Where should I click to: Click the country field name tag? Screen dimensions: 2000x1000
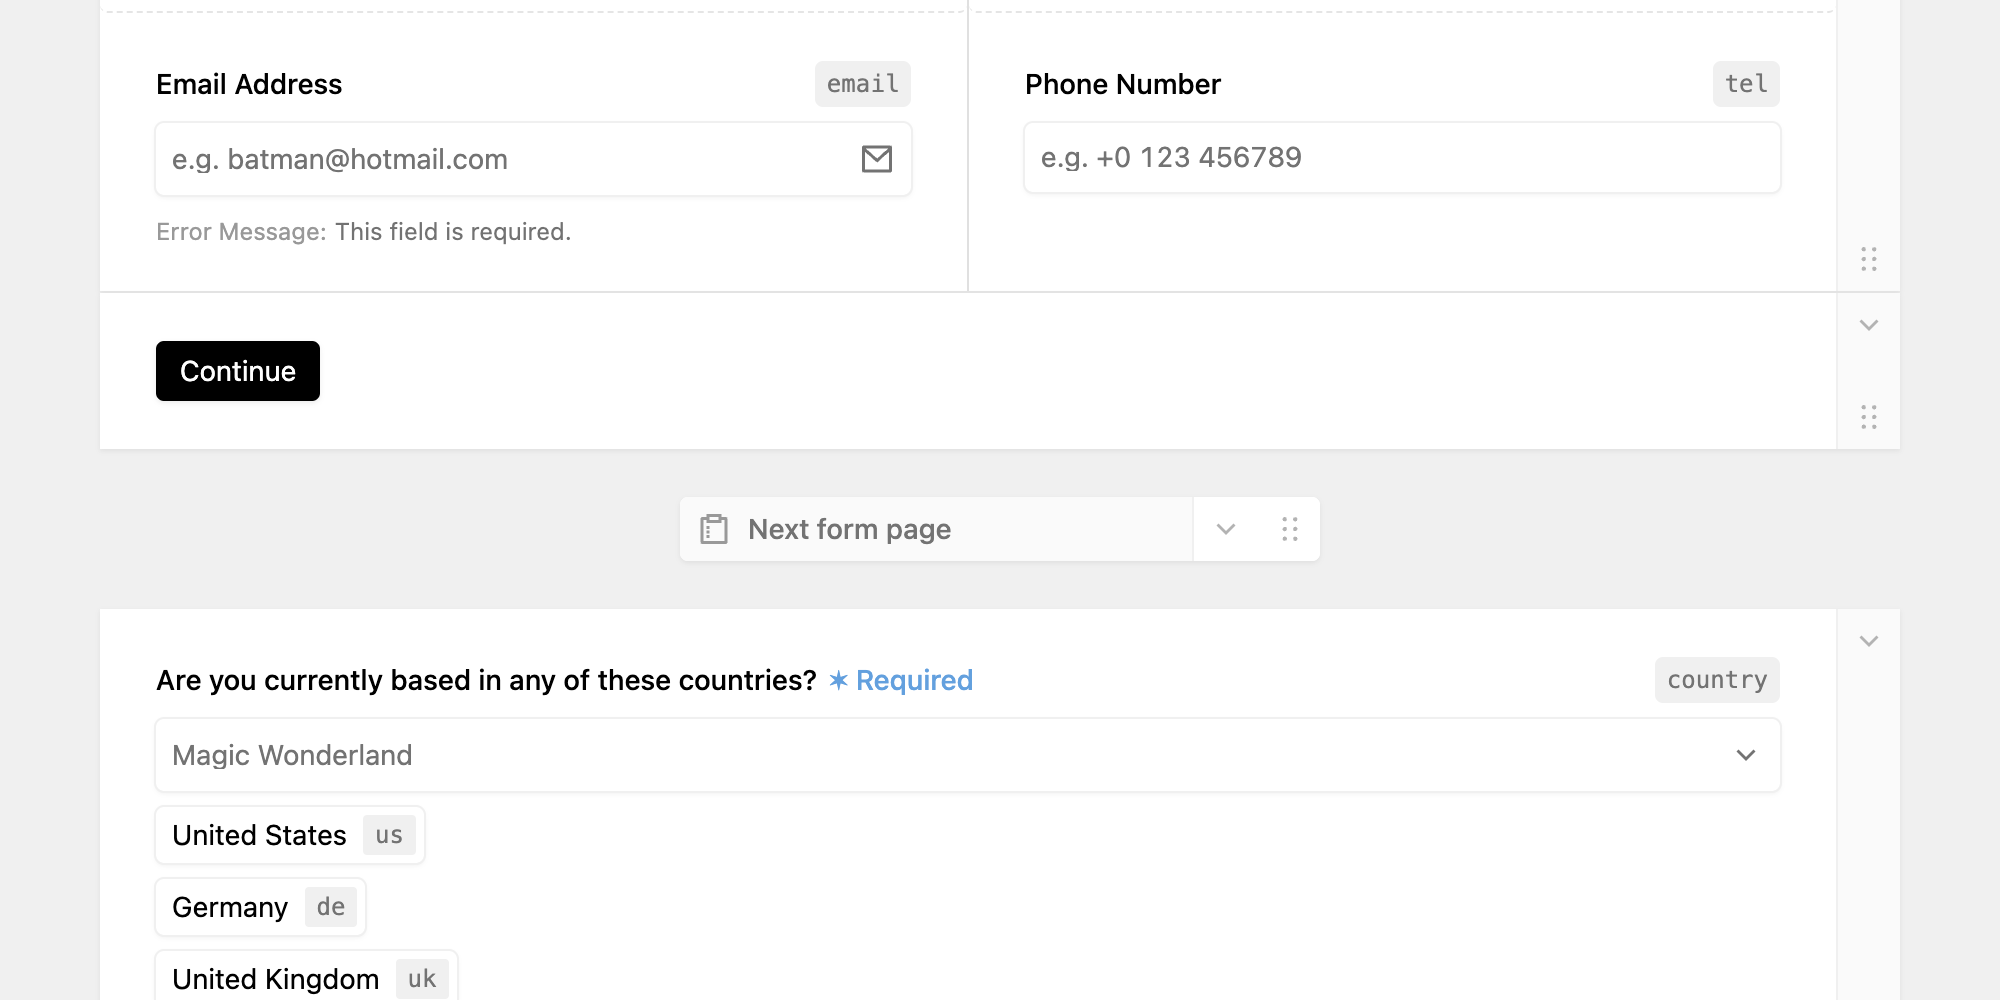click(x=1717, y=680)
